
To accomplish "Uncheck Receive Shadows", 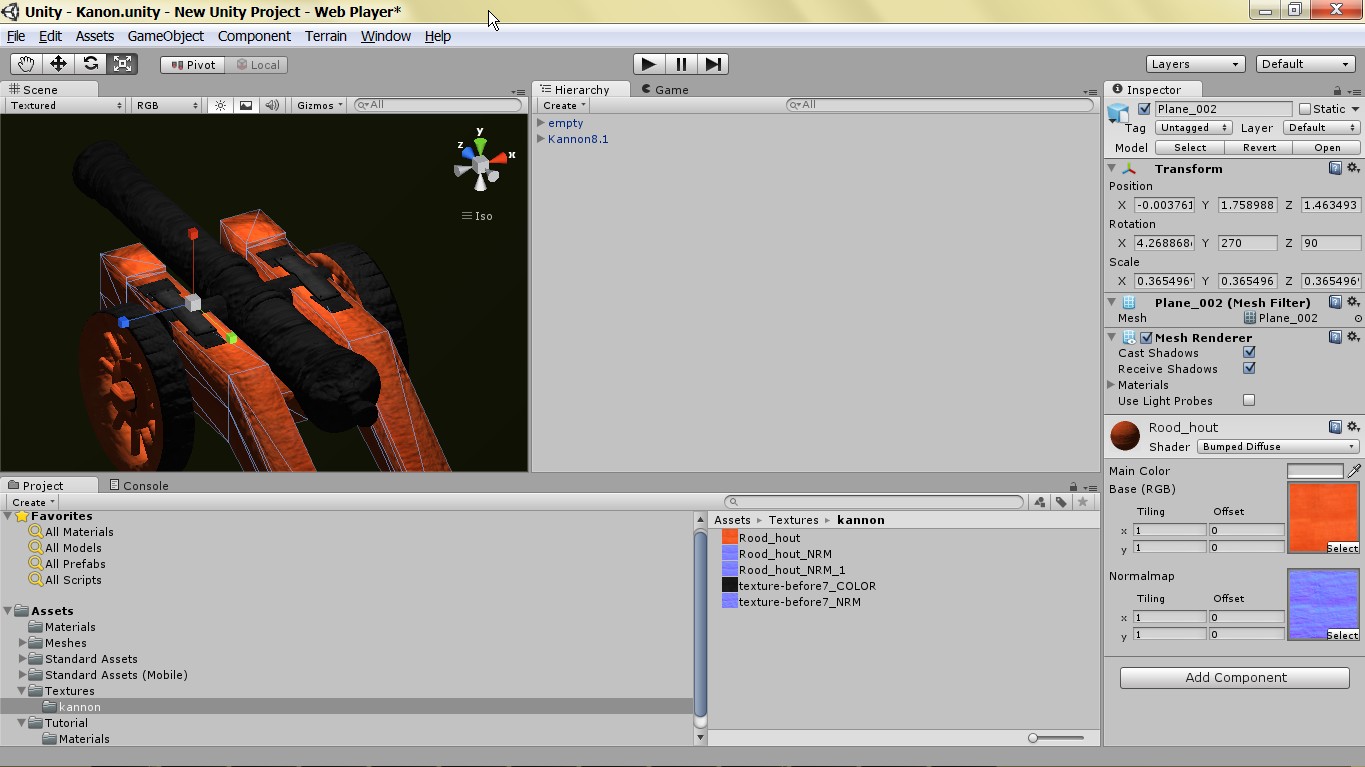I will [x=1249, y=369].
